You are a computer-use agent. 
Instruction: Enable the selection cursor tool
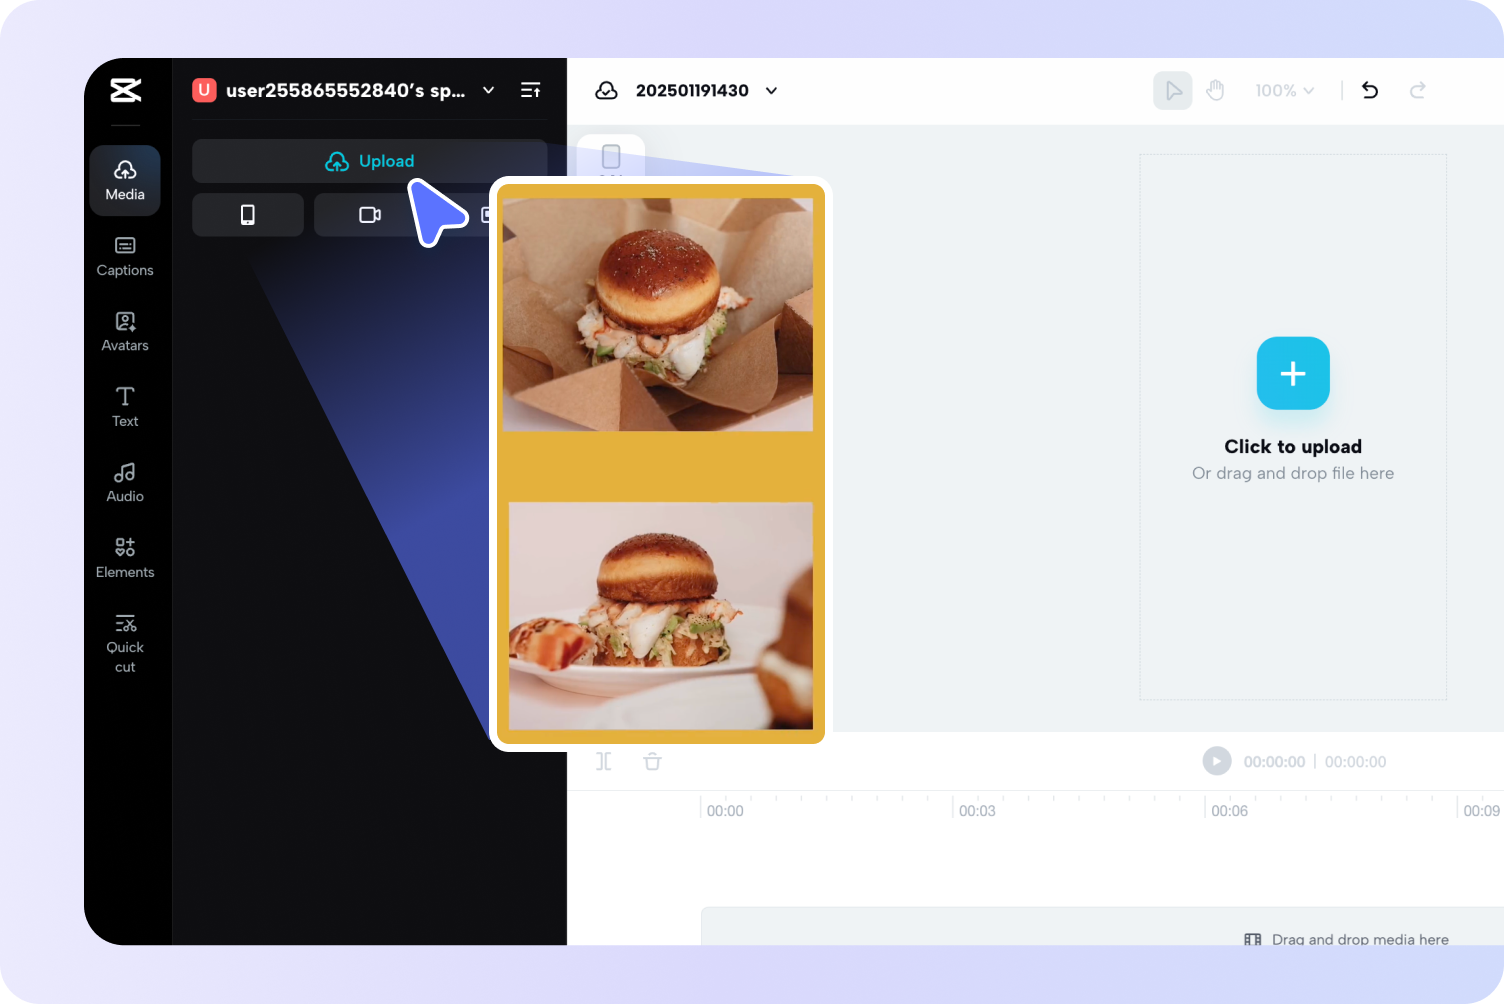(x=1172, y=90)
